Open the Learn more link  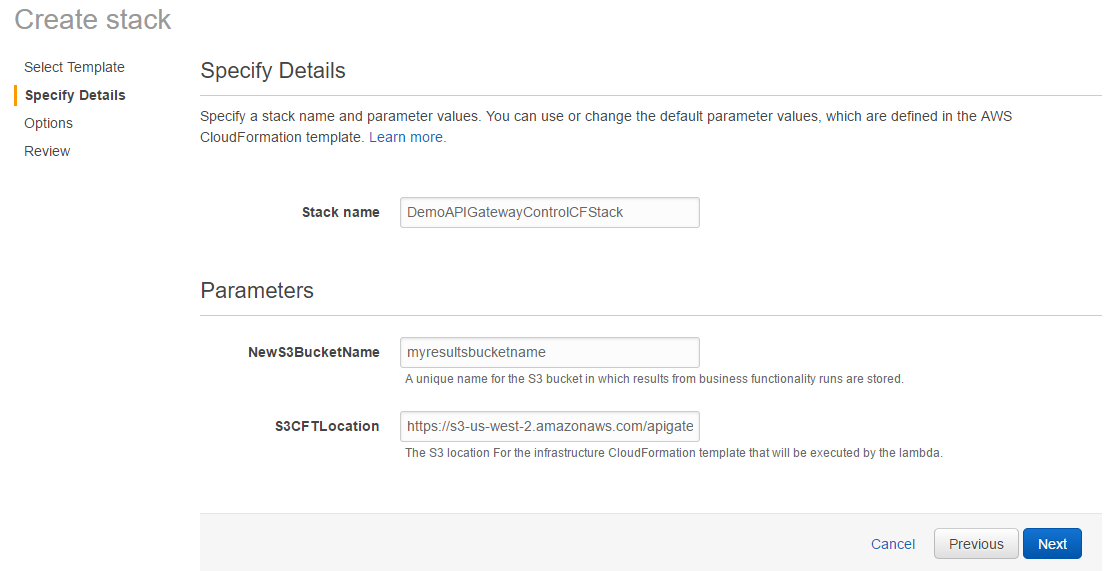point(407,137)
